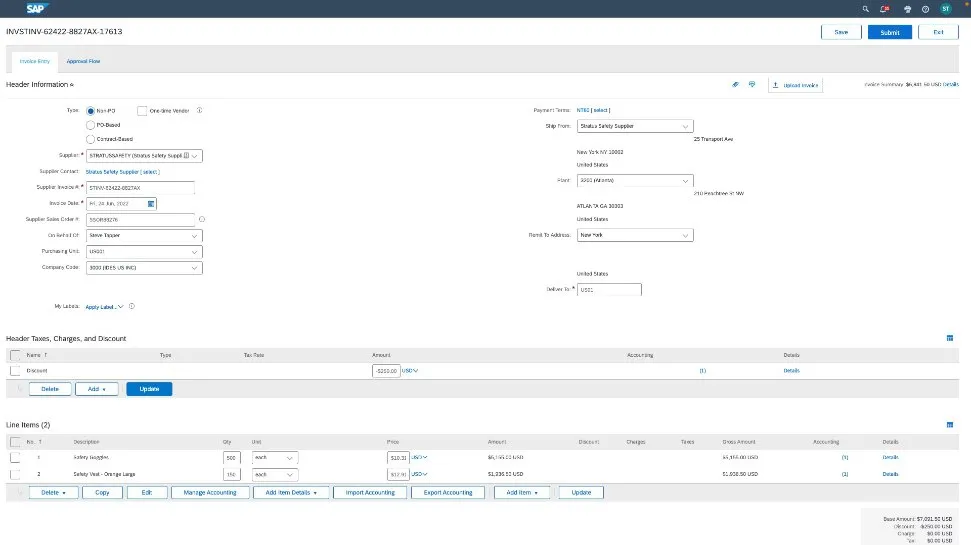Open the search icon in top bar
971x545 pixels.
[866, 8]
